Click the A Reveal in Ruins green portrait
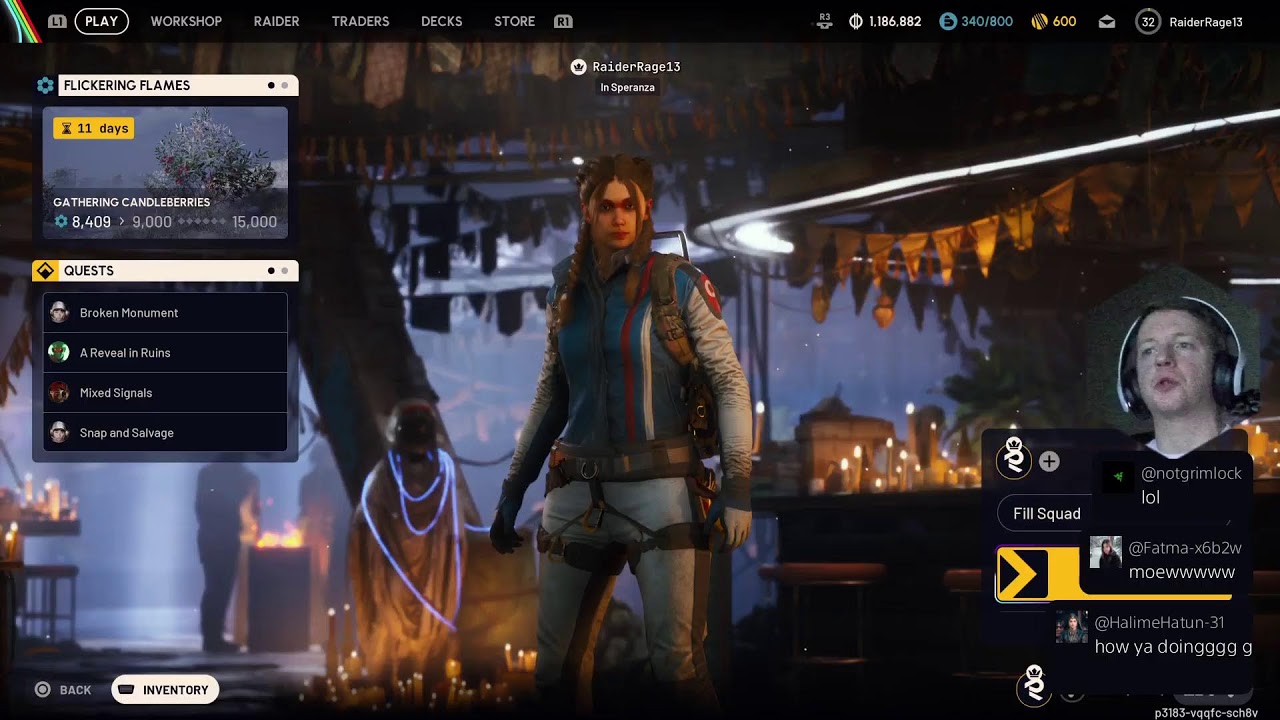 [x=59, y=352]
